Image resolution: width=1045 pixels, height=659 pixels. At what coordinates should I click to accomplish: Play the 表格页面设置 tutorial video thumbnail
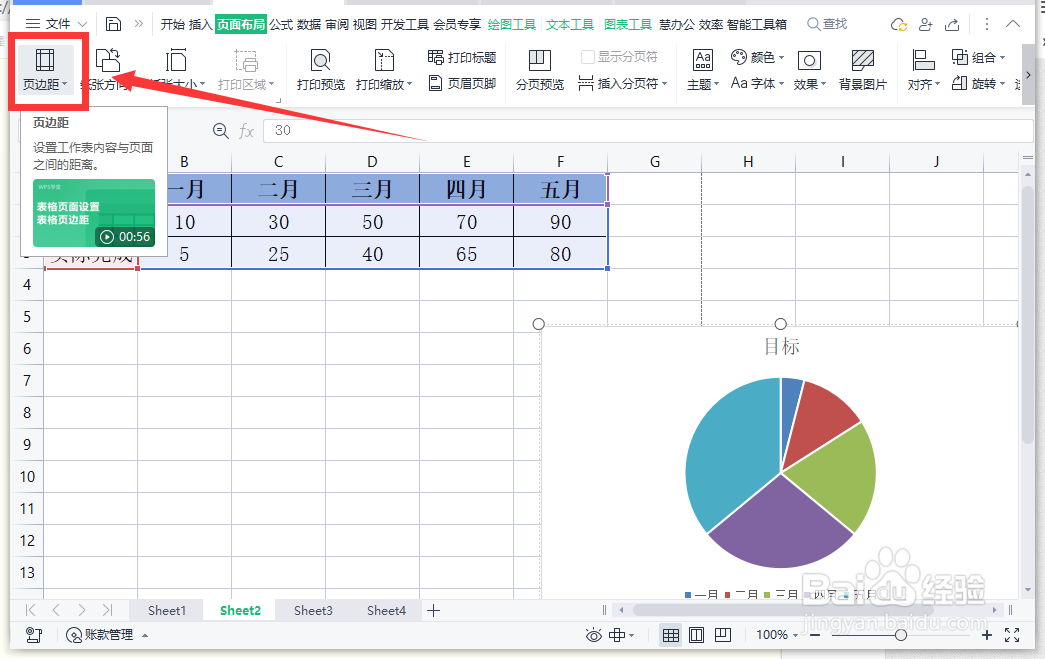click(94, 213)
